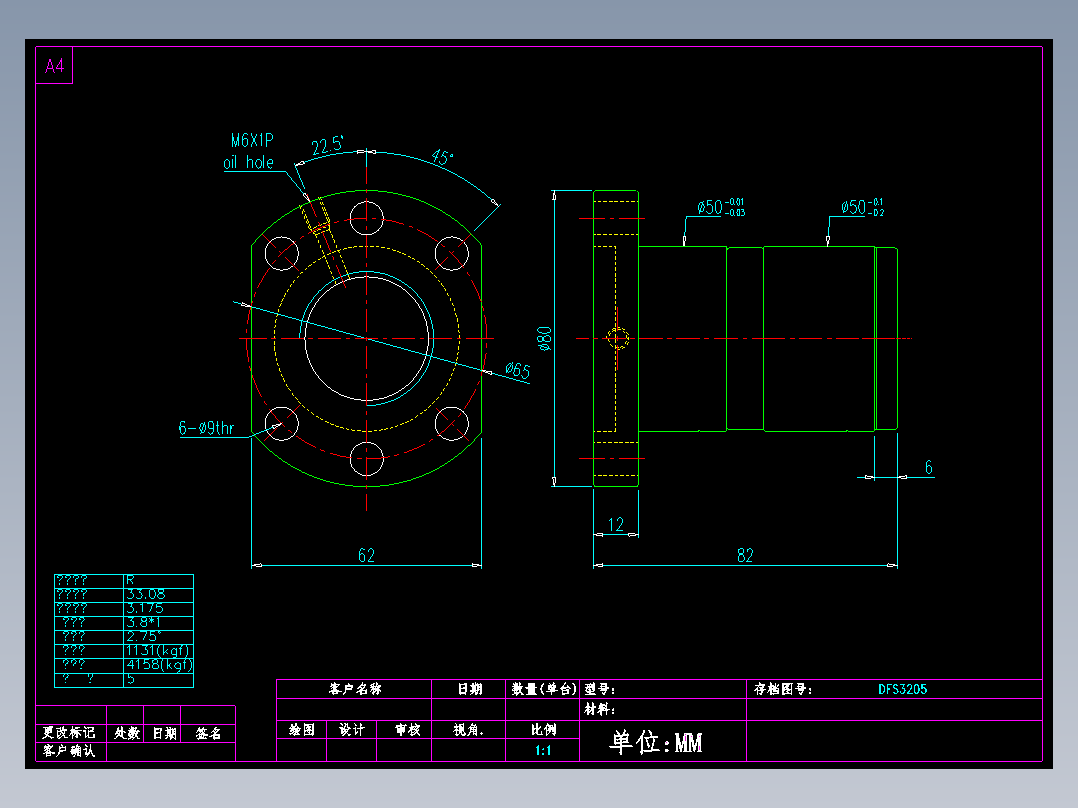Select the 22.5° angle dimension

click(x=327, y=146)
